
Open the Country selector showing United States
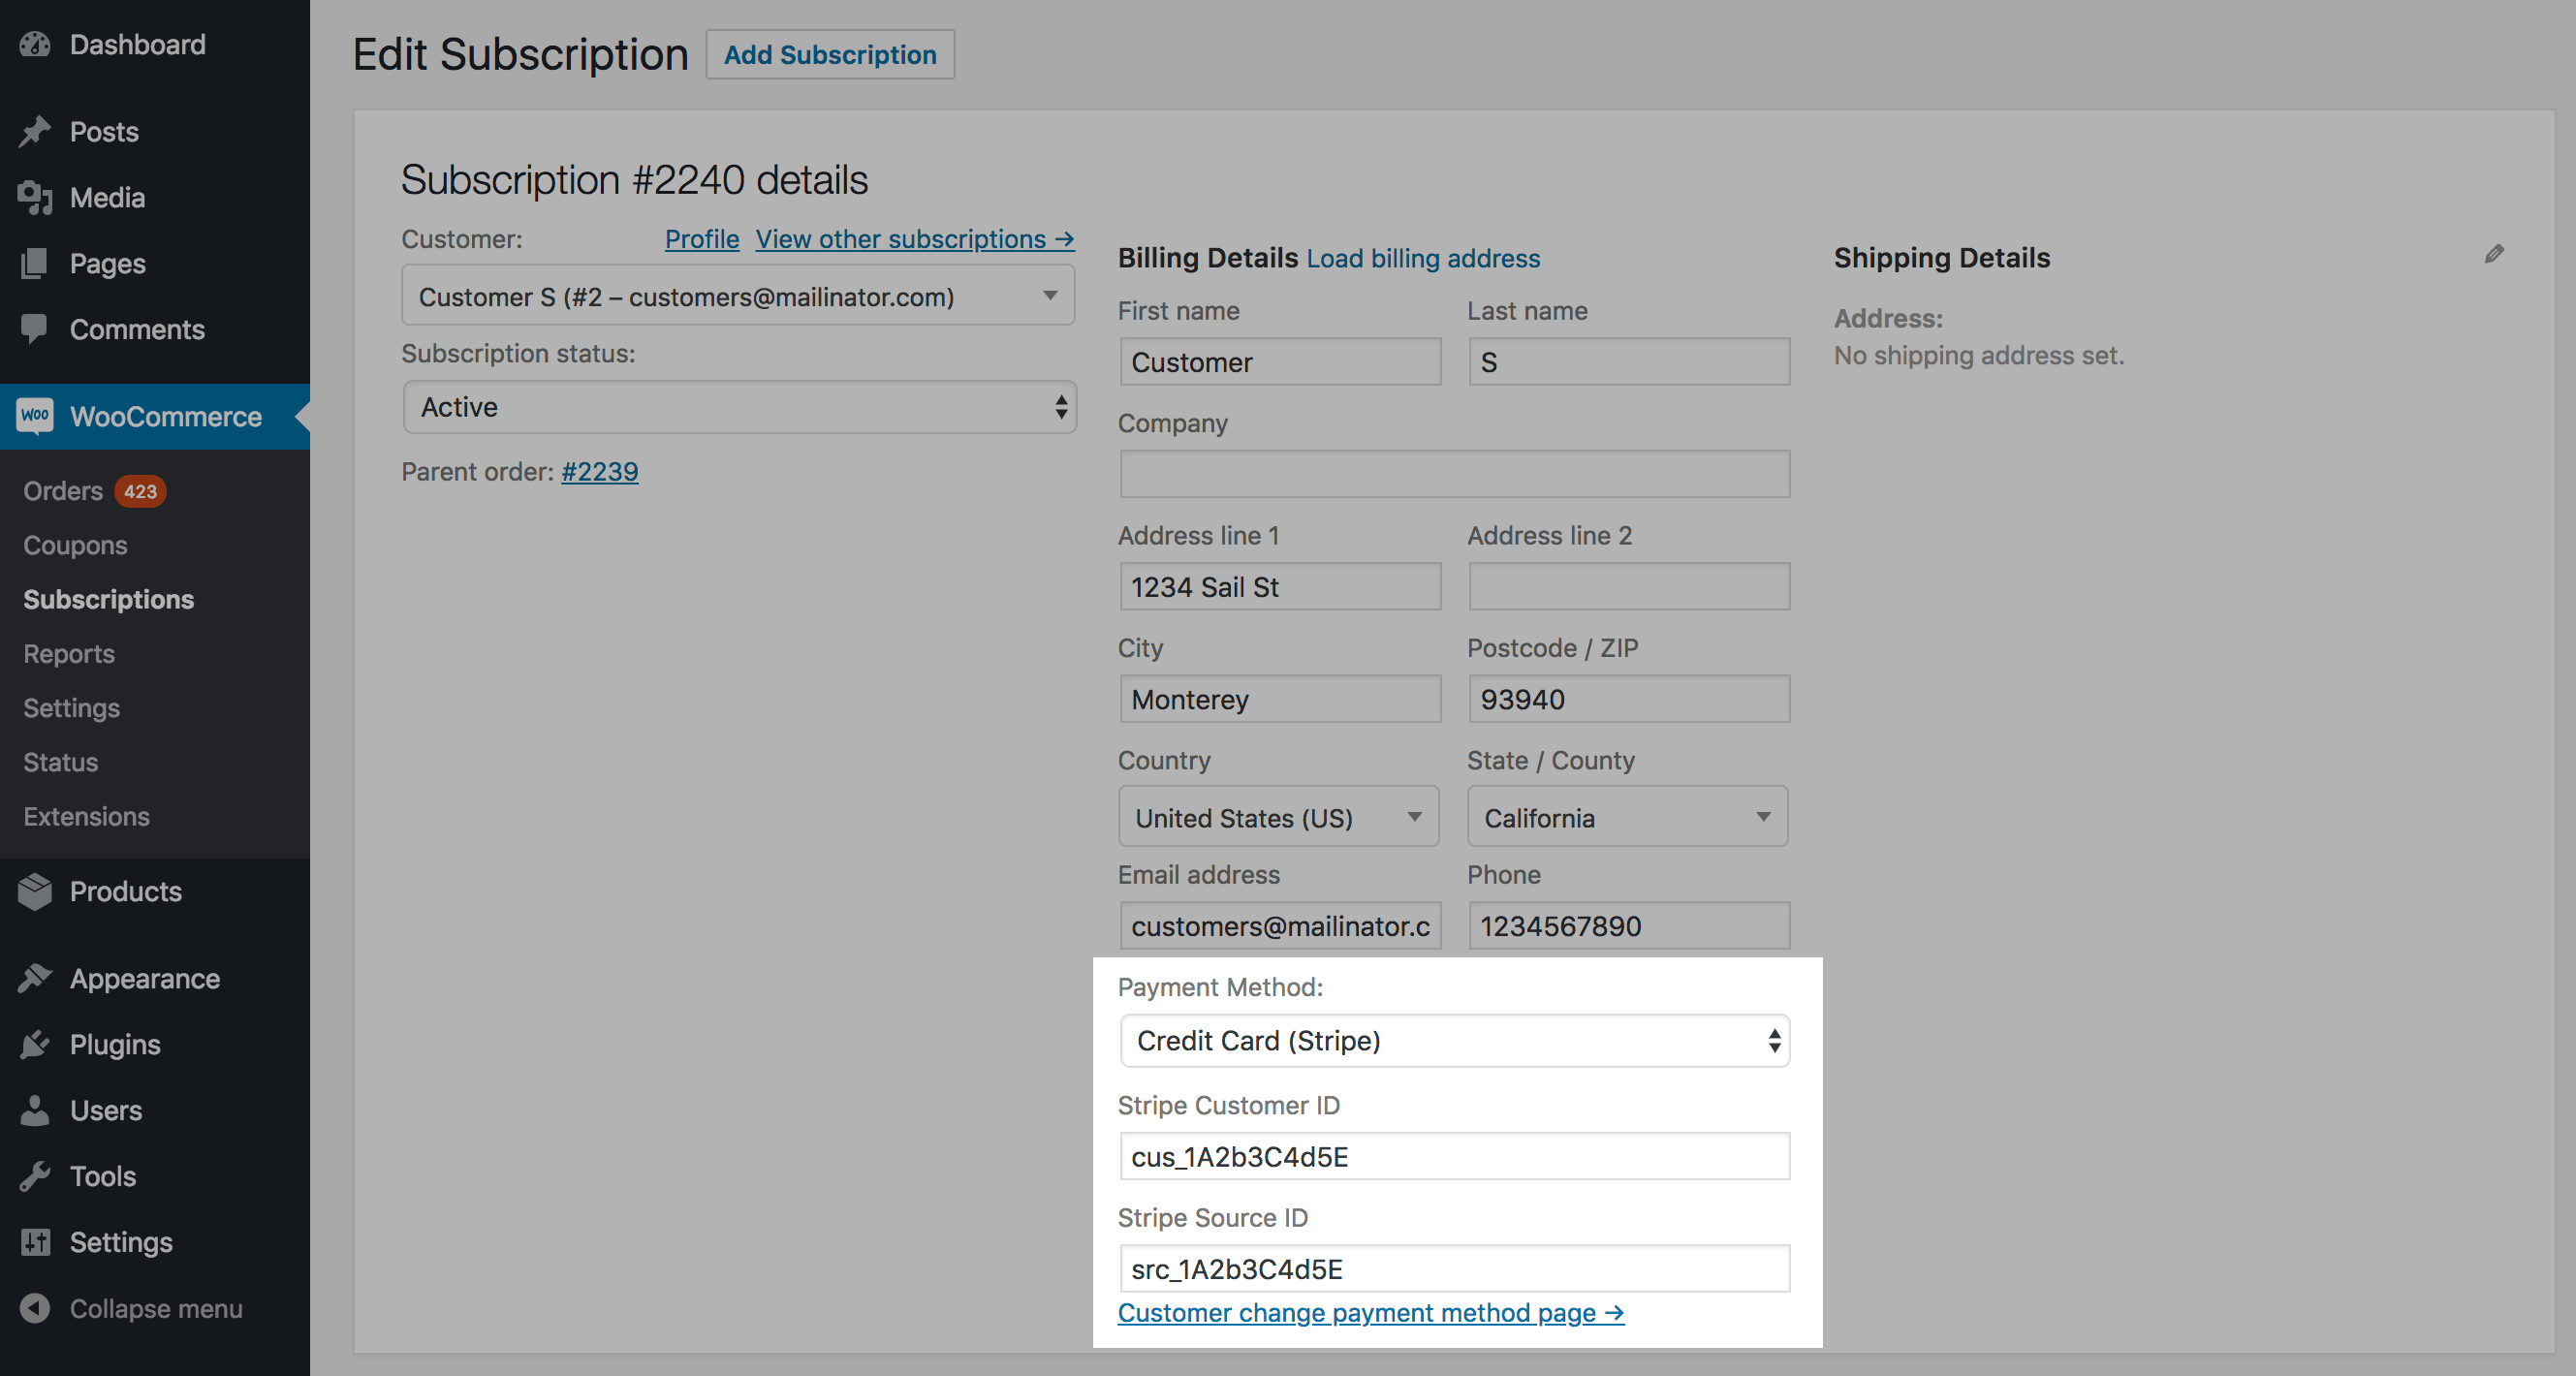click(x=1278, y=817)
